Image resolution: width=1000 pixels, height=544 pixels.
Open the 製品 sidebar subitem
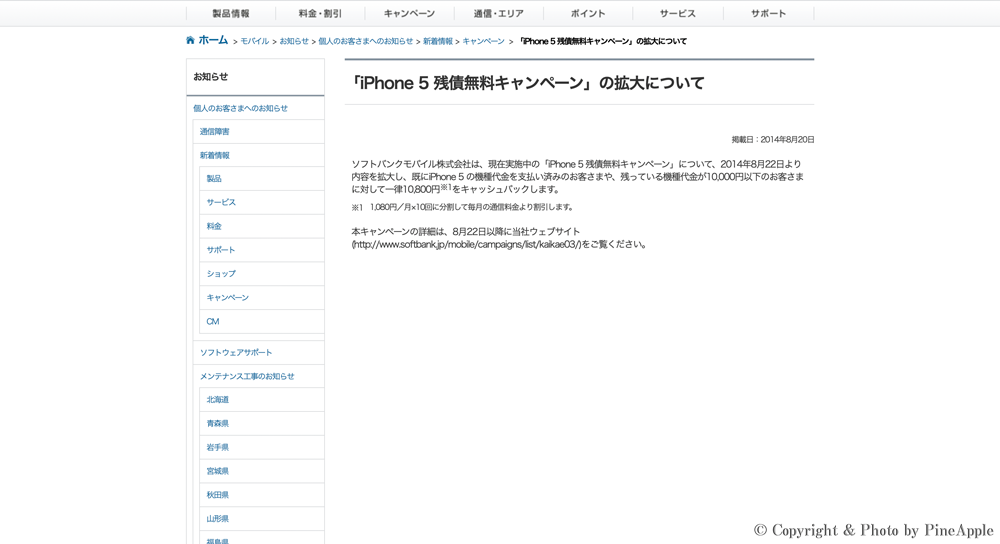click(214, 179)
